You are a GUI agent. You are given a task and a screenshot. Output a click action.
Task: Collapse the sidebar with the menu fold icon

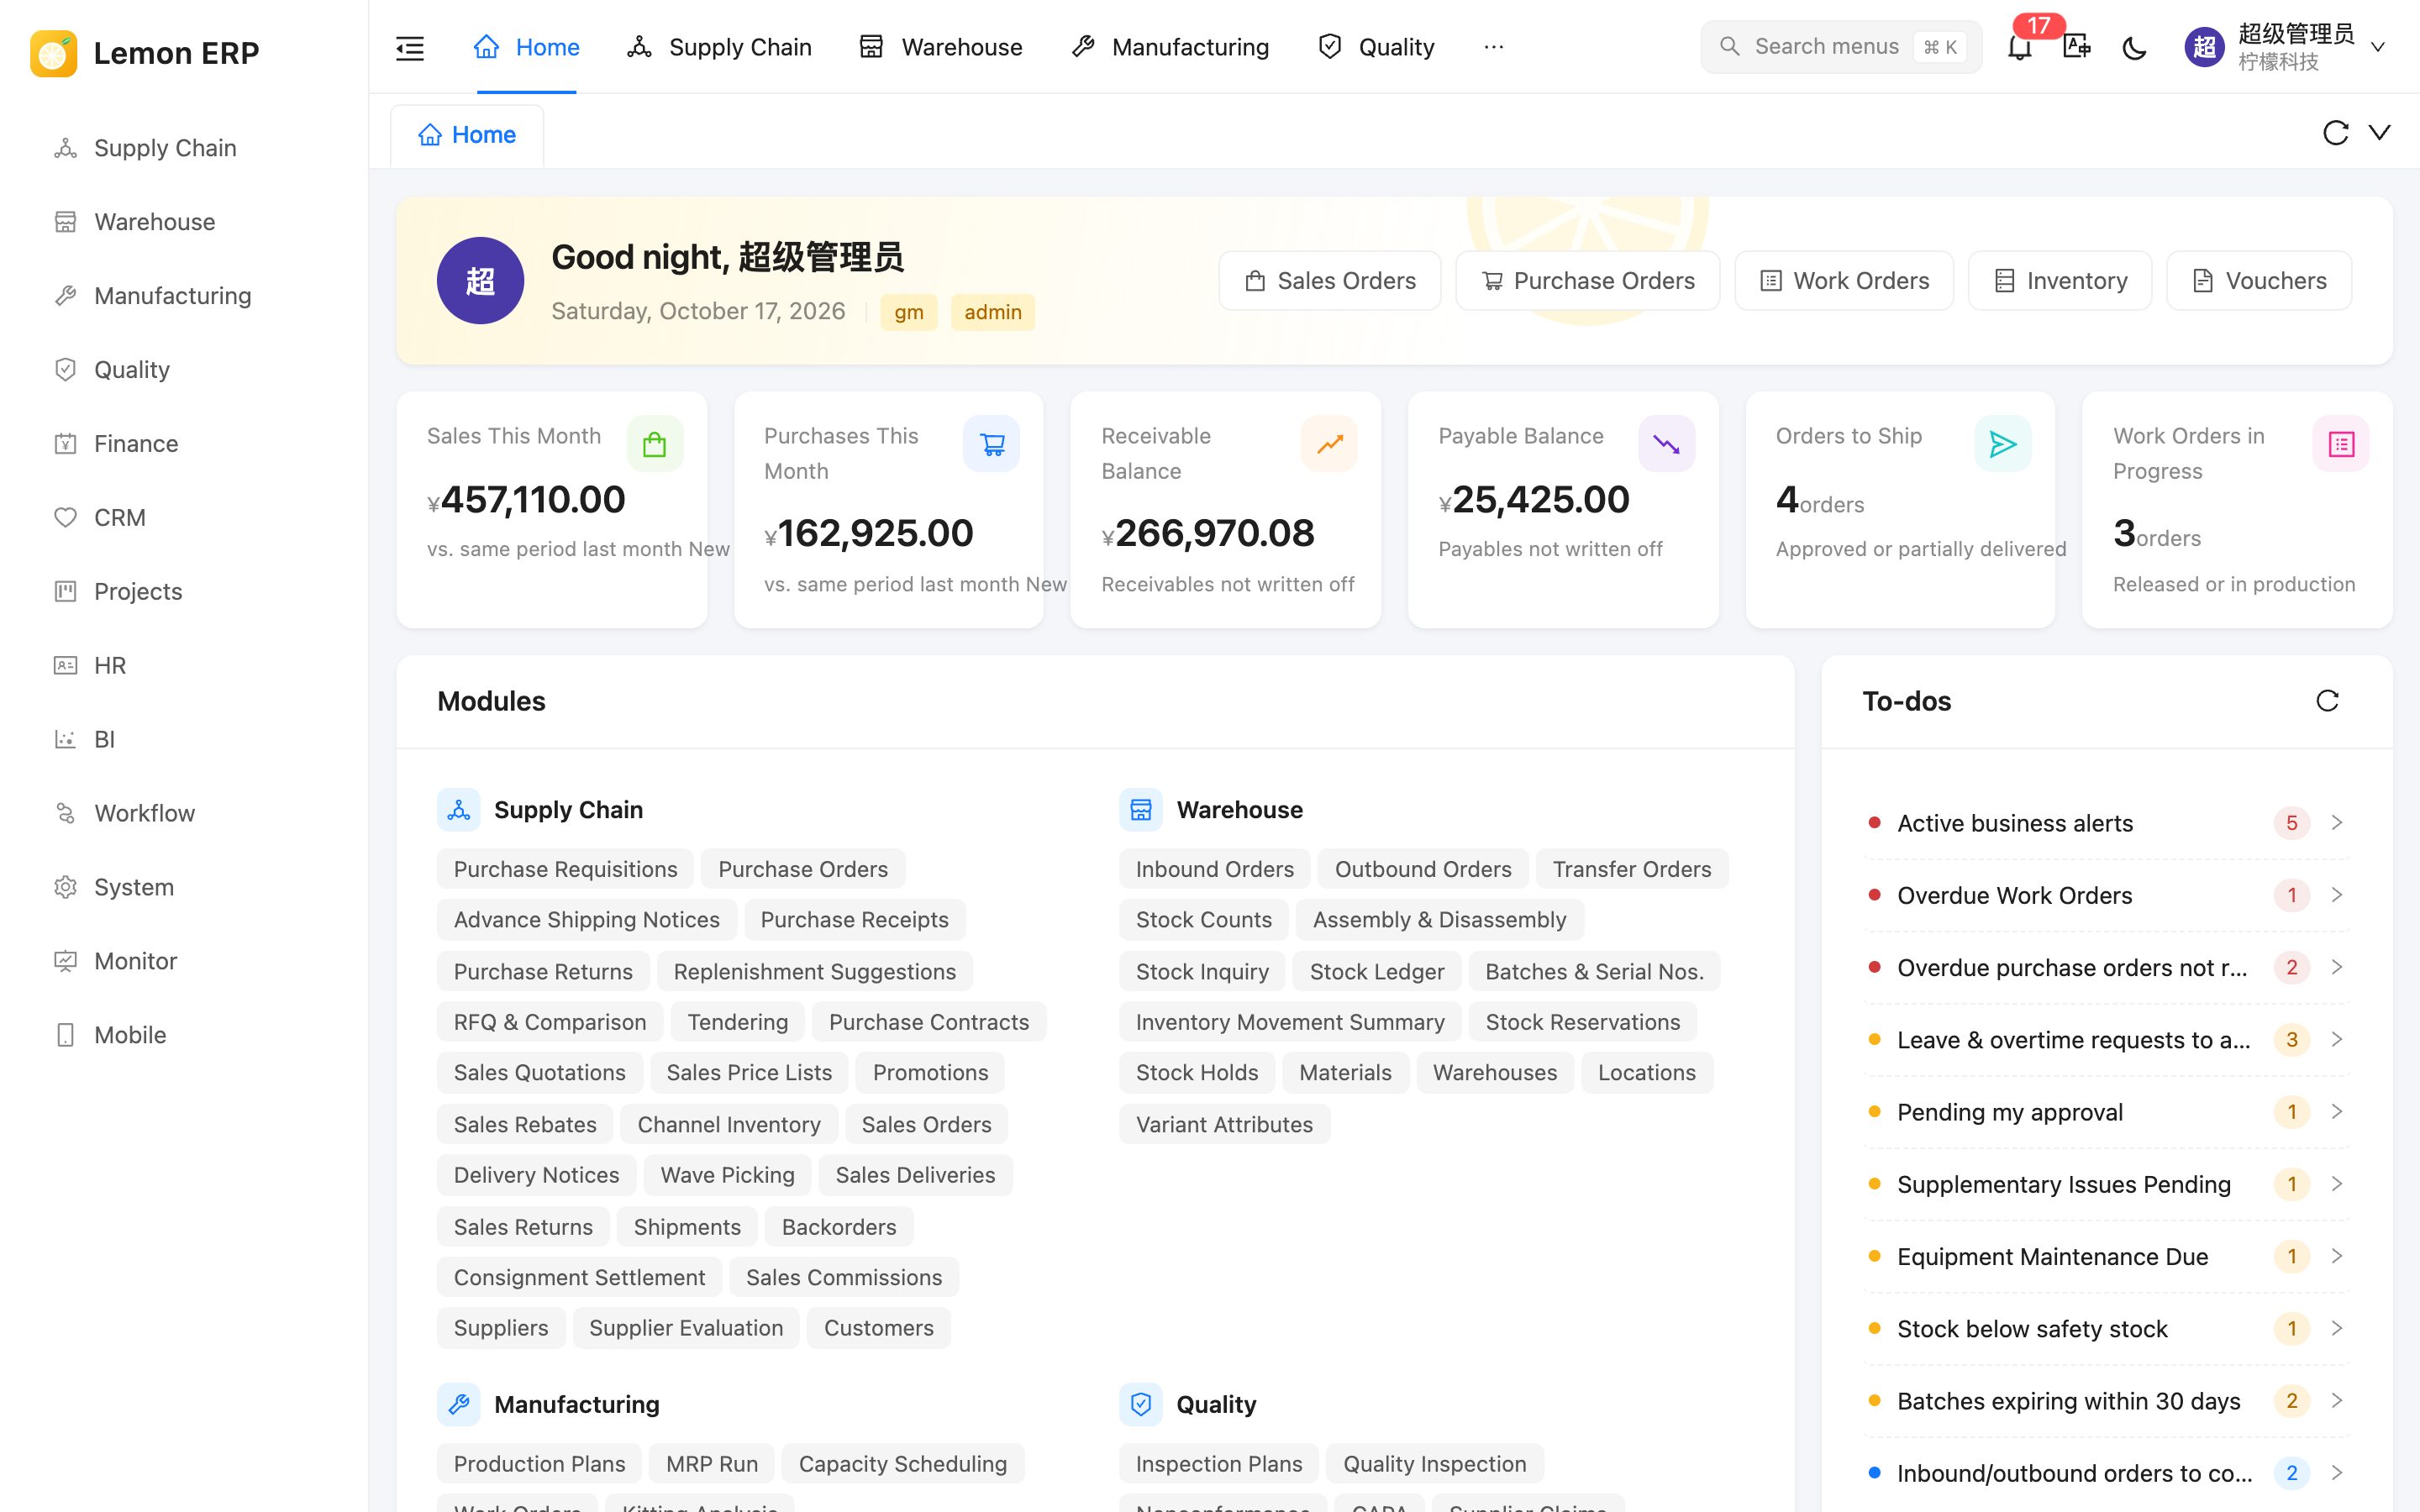click(x=410, y=47)
